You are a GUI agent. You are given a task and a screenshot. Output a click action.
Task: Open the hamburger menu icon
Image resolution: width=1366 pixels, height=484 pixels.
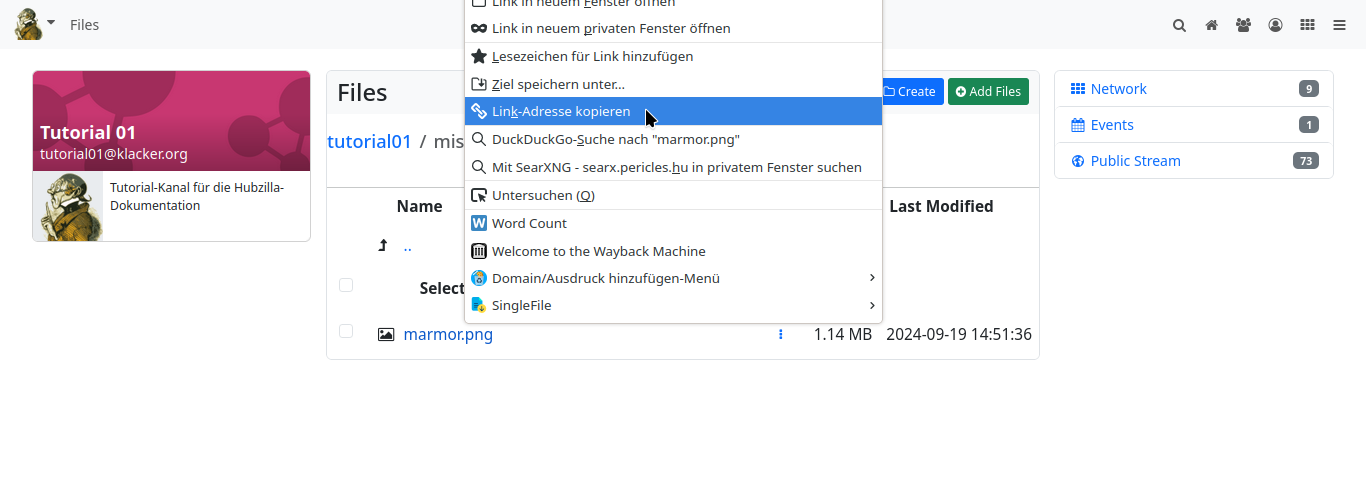(x=1339, y=25)
